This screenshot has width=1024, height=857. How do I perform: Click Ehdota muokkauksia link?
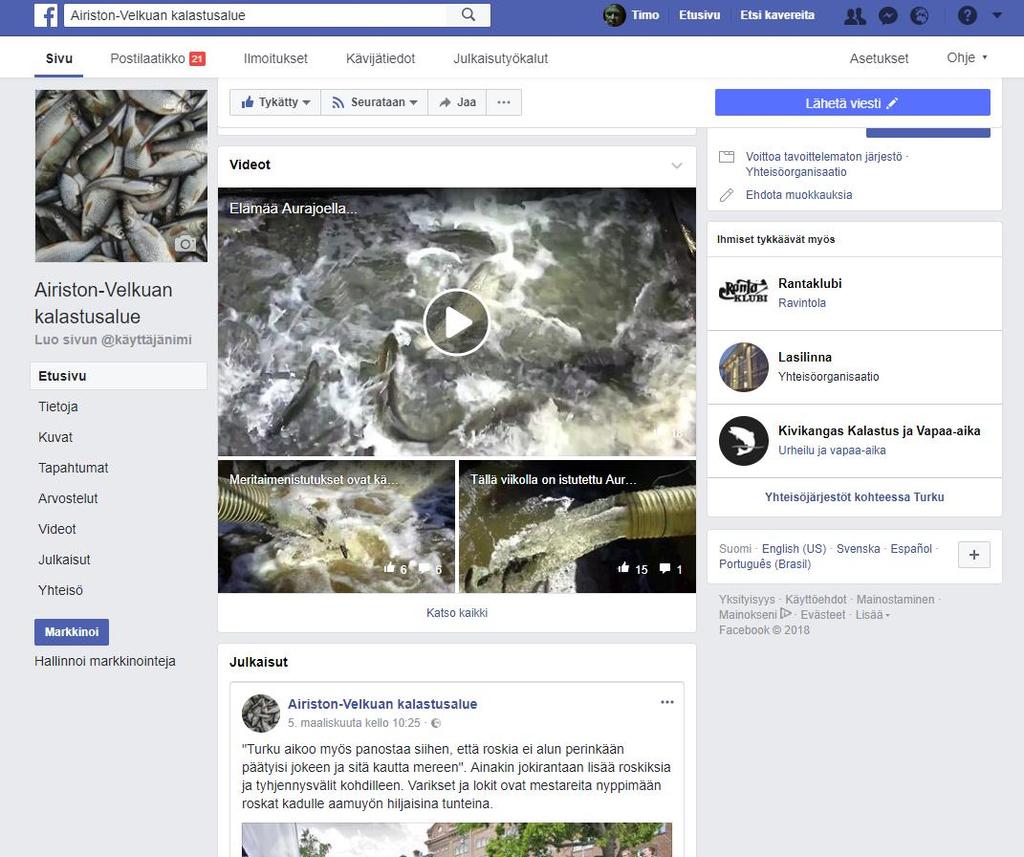coord(799,195)
